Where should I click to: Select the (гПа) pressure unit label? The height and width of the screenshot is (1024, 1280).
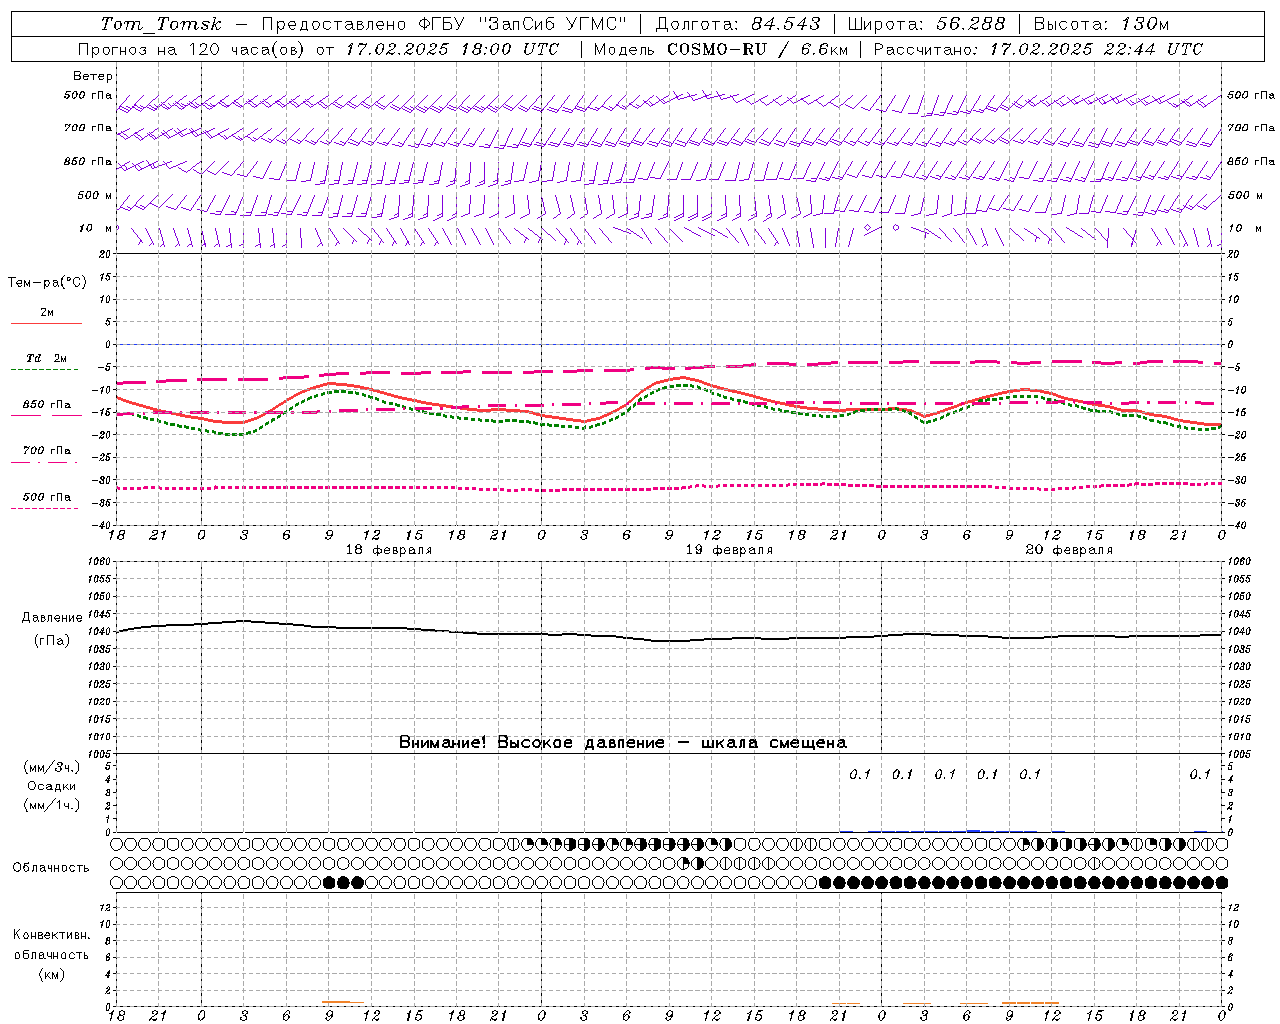tap(52, 640)
